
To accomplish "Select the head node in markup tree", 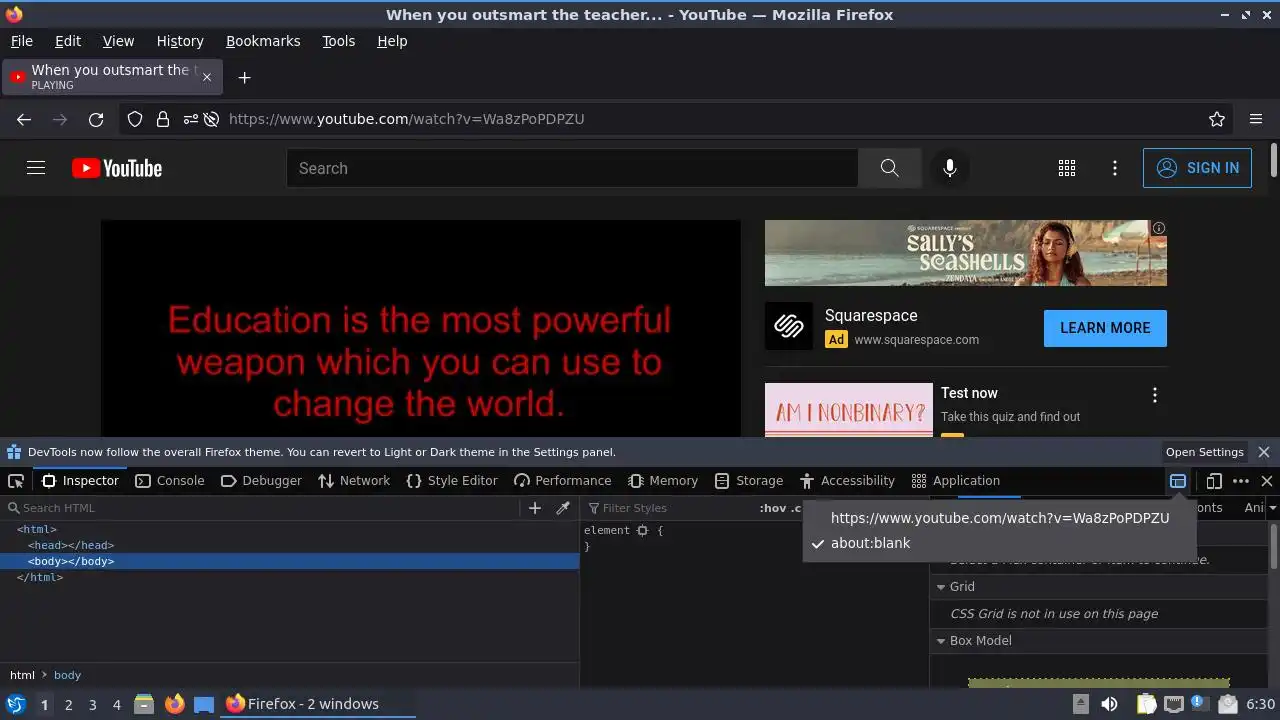I will coord(71,545).
